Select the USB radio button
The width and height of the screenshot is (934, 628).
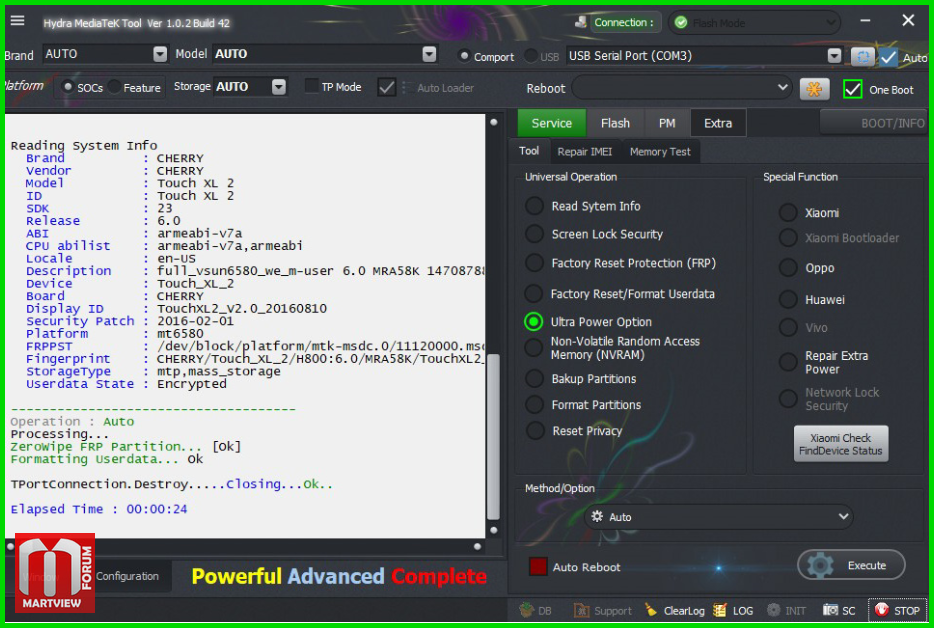tap(530, 56)
